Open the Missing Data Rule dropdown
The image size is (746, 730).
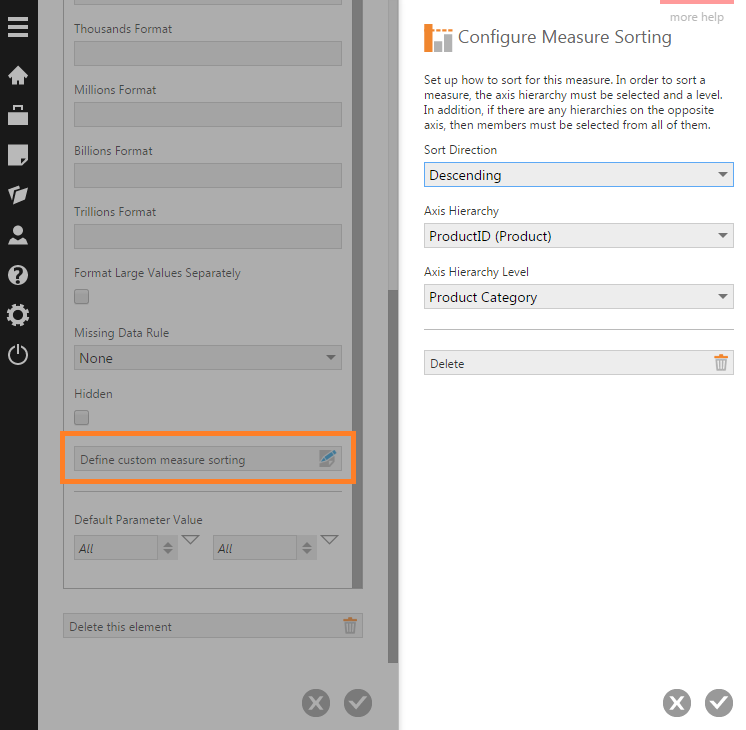pyautogui.click(x=208, y=357)
